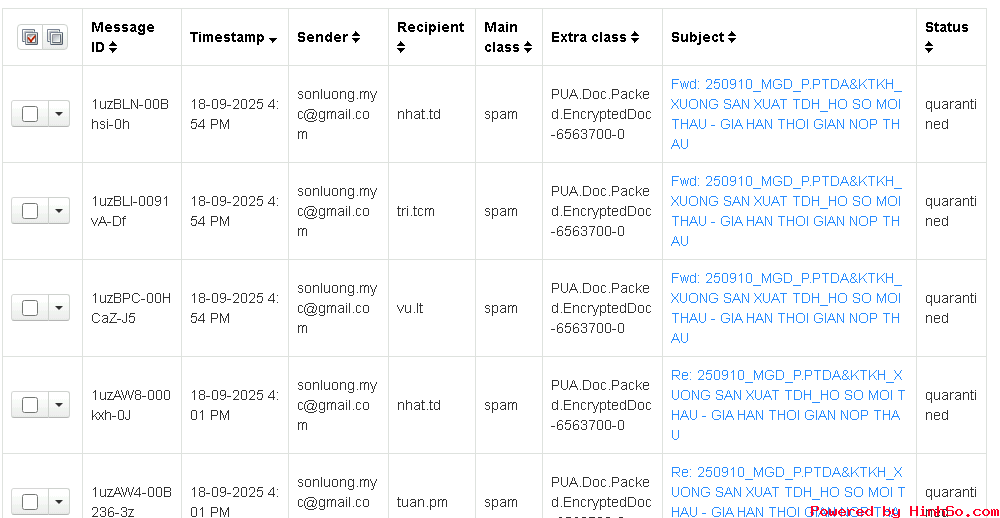Open the dropdown arrow for tuan.pm row
Image resolution: width=1000 pixels, height=518 pixels.
[x=59, y=502]
